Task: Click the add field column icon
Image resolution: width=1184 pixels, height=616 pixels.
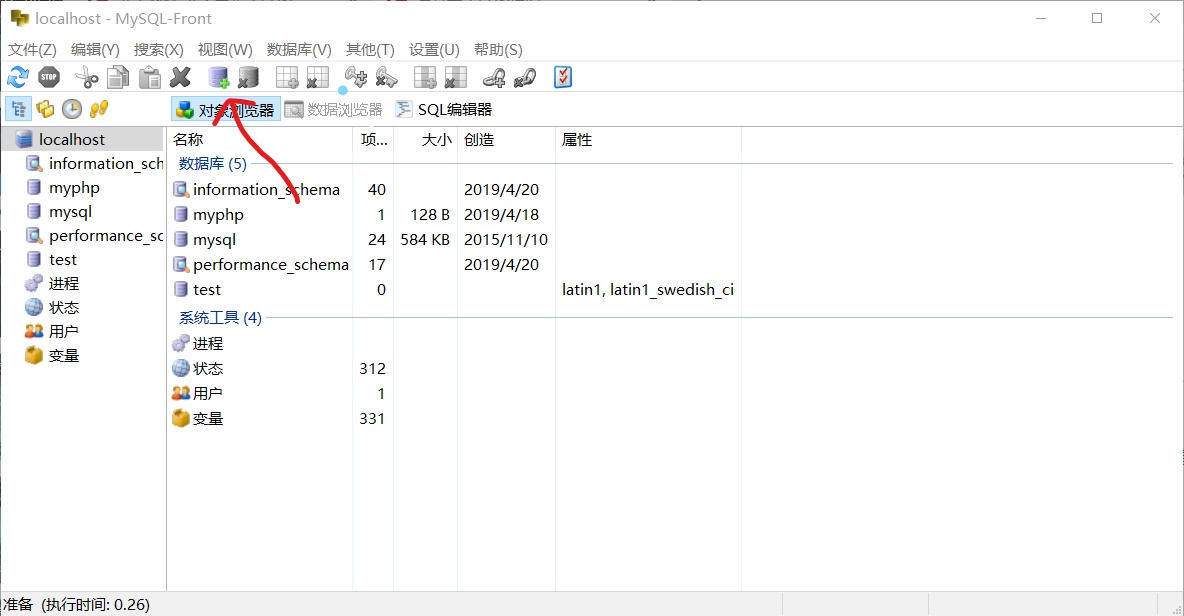Action: [425, 77]
